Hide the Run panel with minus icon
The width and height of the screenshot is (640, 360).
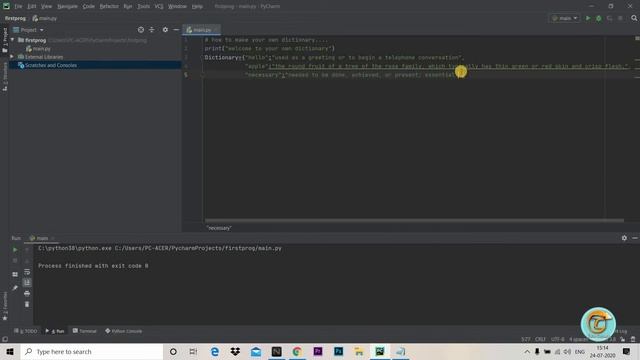pos(635,238)
